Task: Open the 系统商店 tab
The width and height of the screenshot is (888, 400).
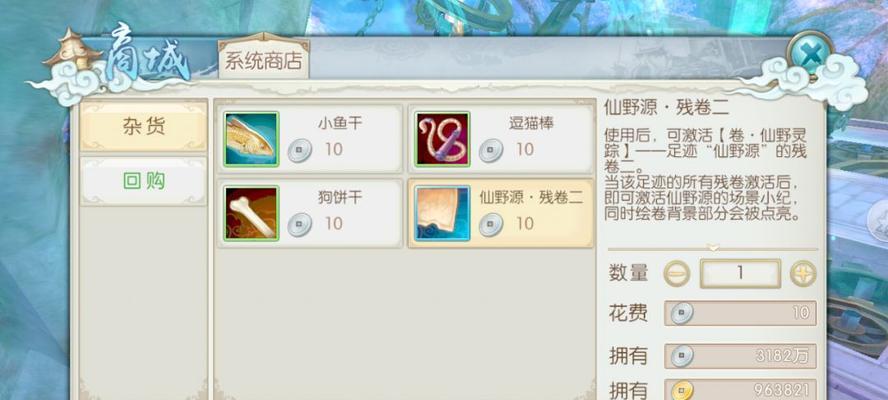Action: (x=263, y=59)
